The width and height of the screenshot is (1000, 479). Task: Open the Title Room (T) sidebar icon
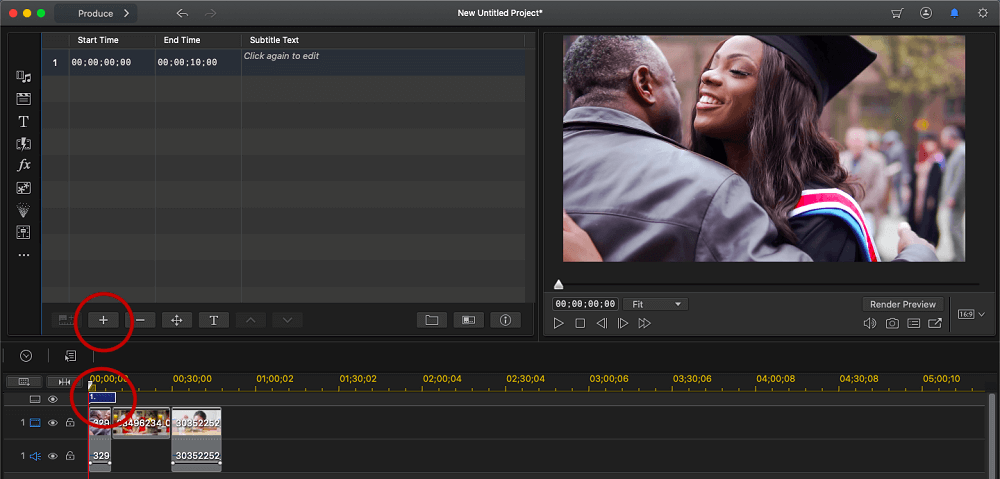tap(24, 121)
